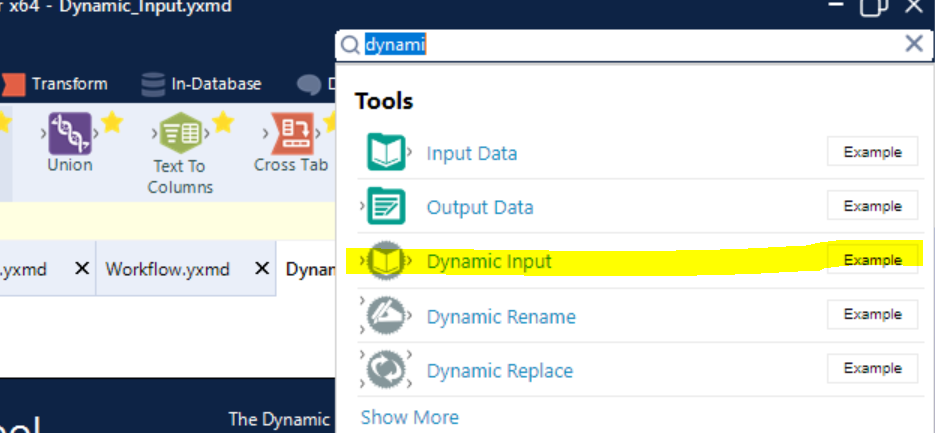Select the Dynamic Rename result
This screenshot has width=935, height=433.
(x=501, y=316)
